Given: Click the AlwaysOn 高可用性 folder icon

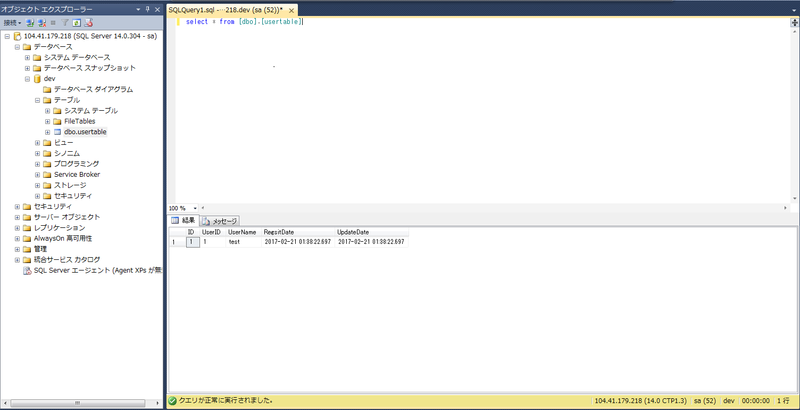Looking at the screenshot, I should coord(27,239).
